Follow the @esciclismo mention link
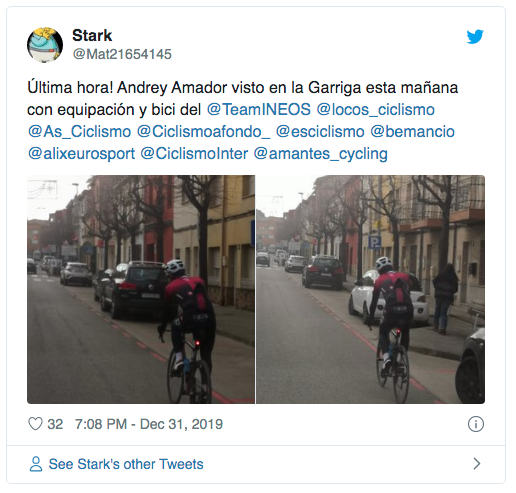The height and width of the screenshot is (493, 516). pos(320,132)
